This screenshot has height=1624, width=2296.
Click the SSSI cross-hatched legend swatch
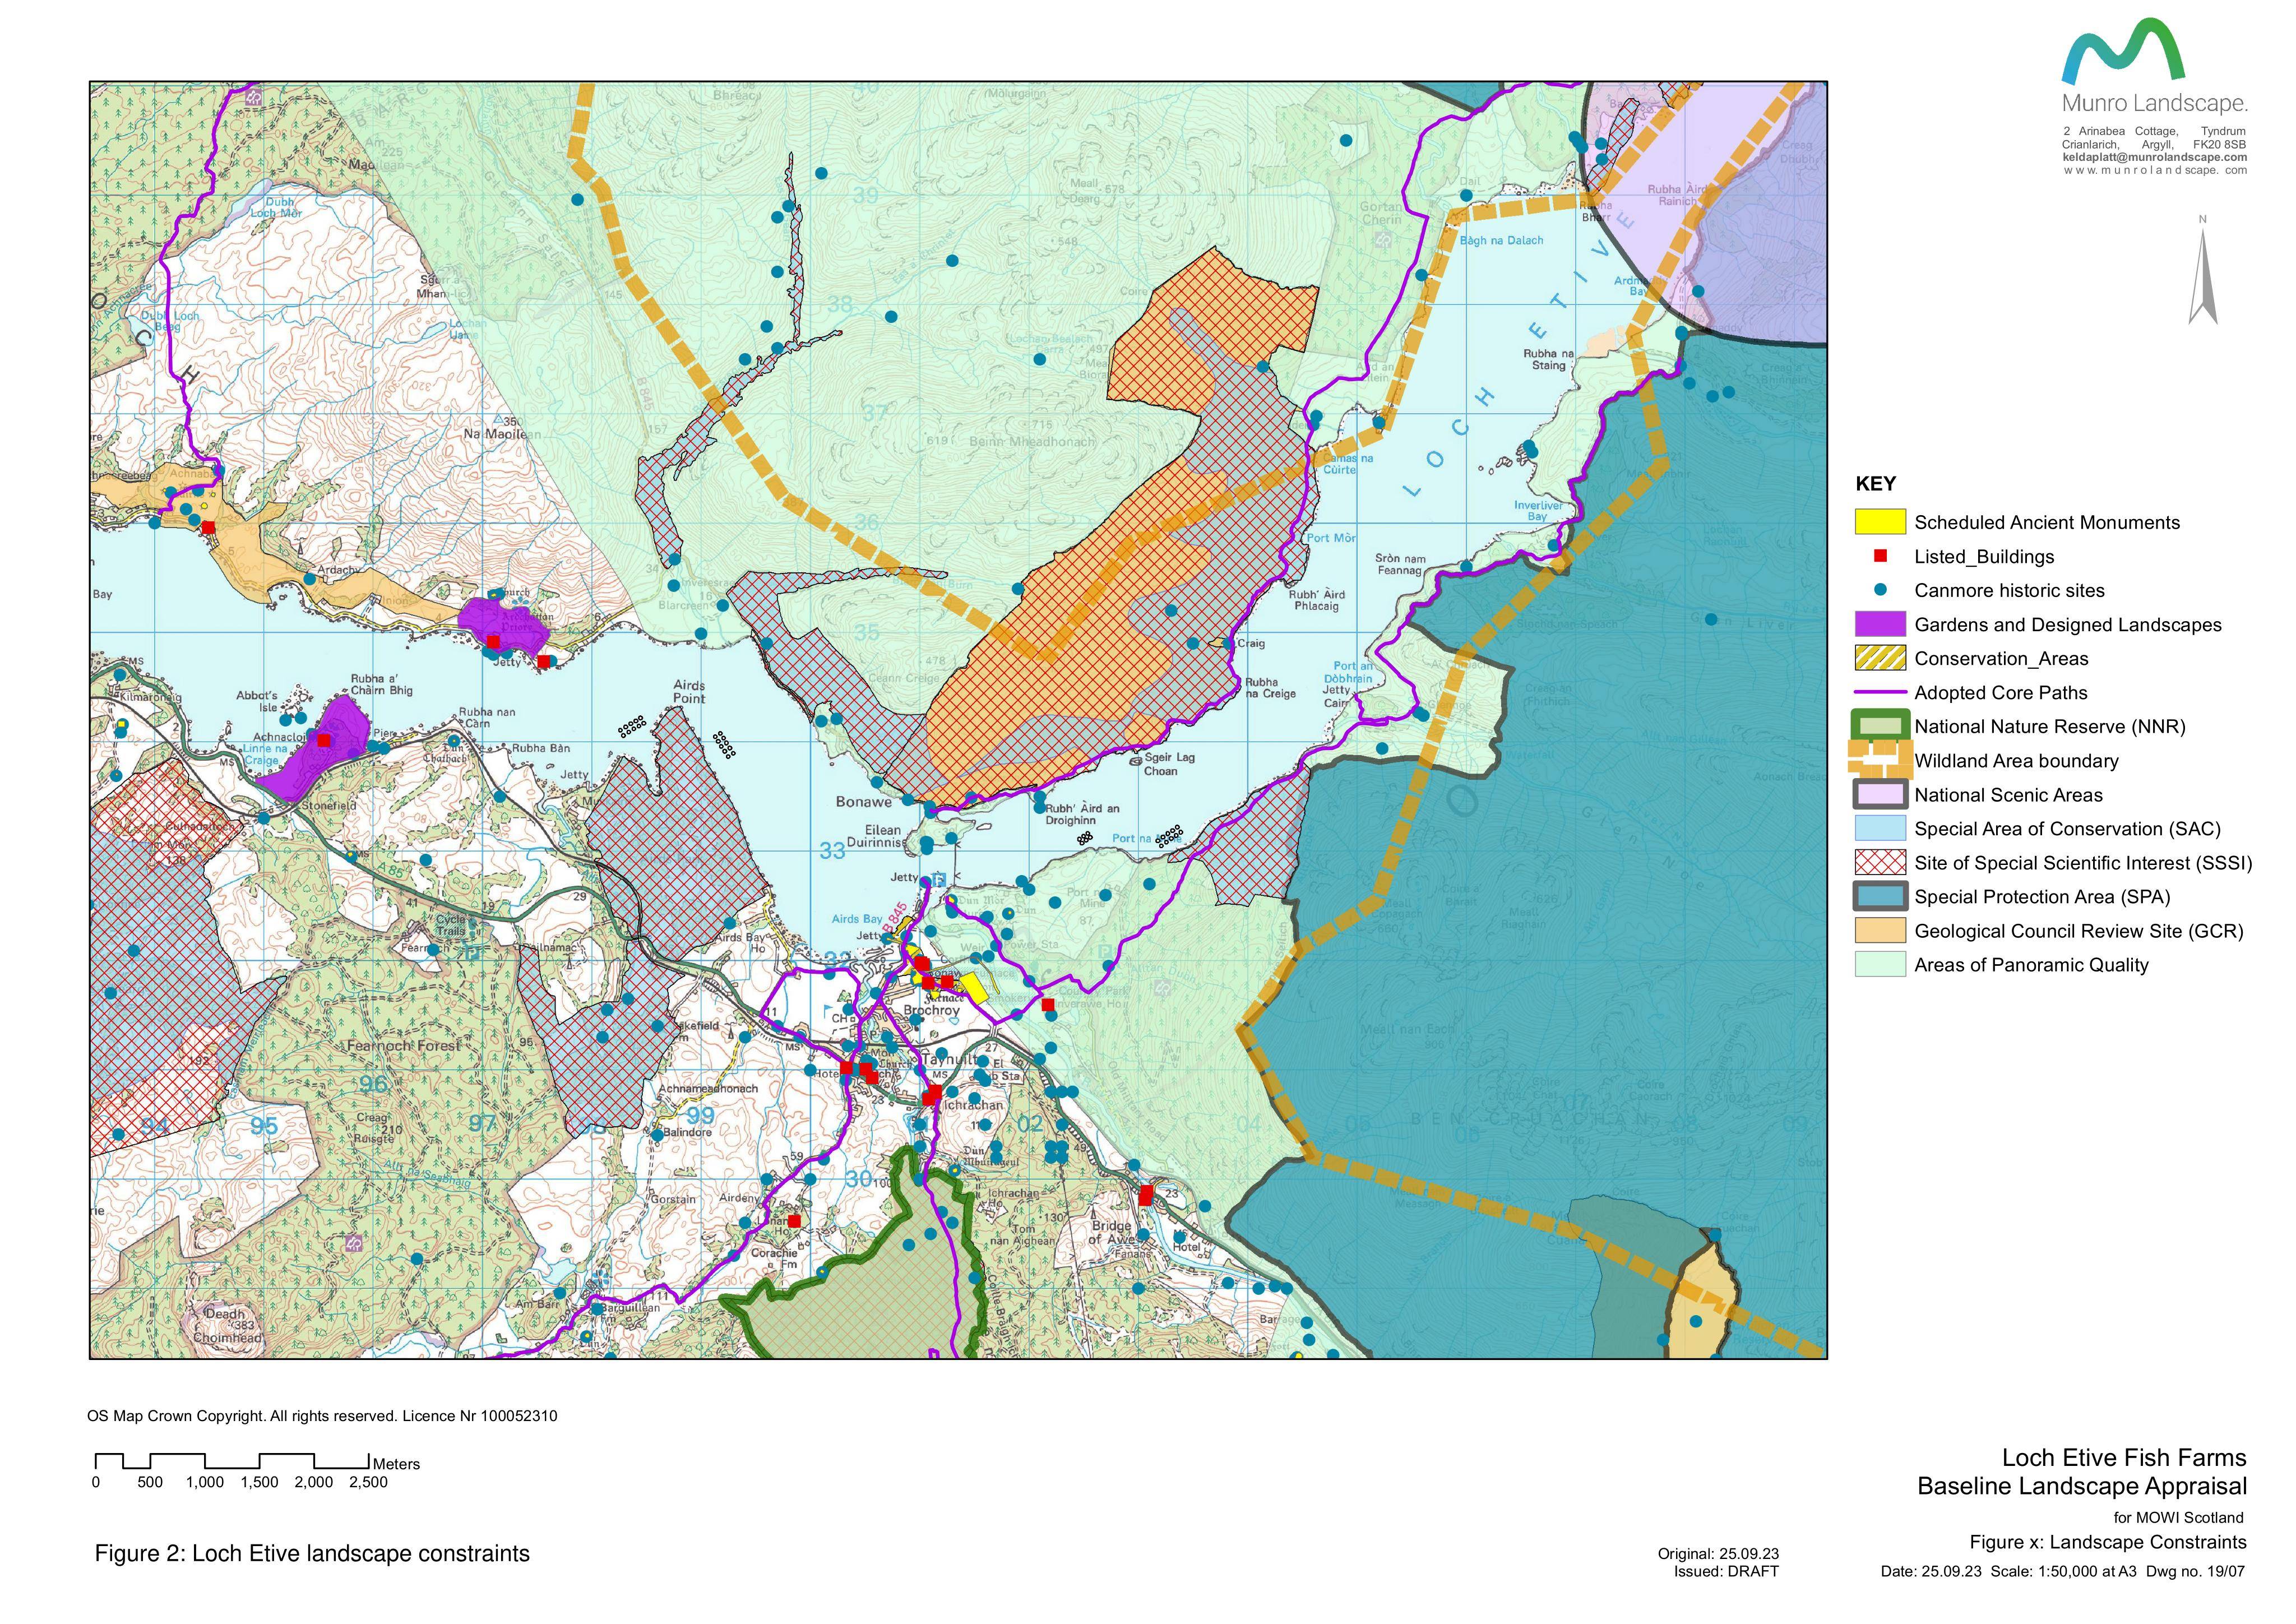click(1880, 863)
